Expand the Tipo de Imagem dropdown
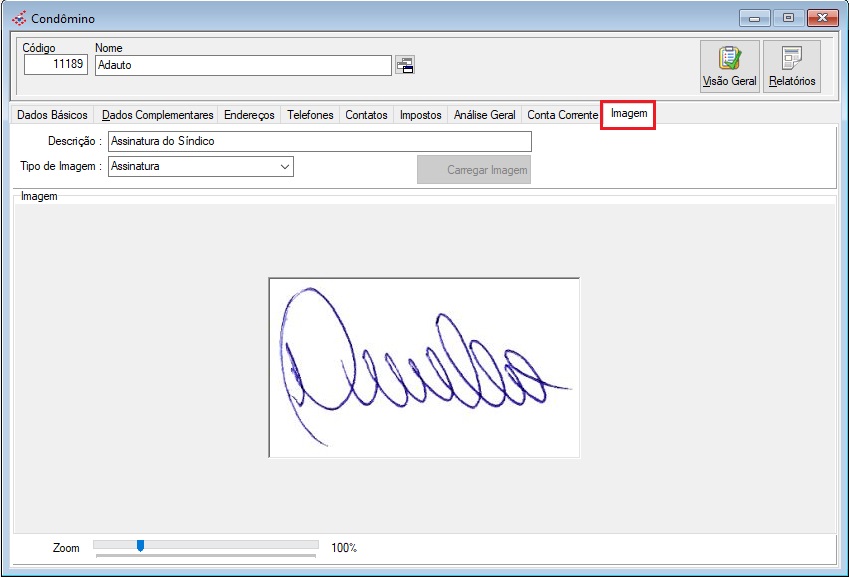This screenshot has width=850, height=578. tap(284, 167)
